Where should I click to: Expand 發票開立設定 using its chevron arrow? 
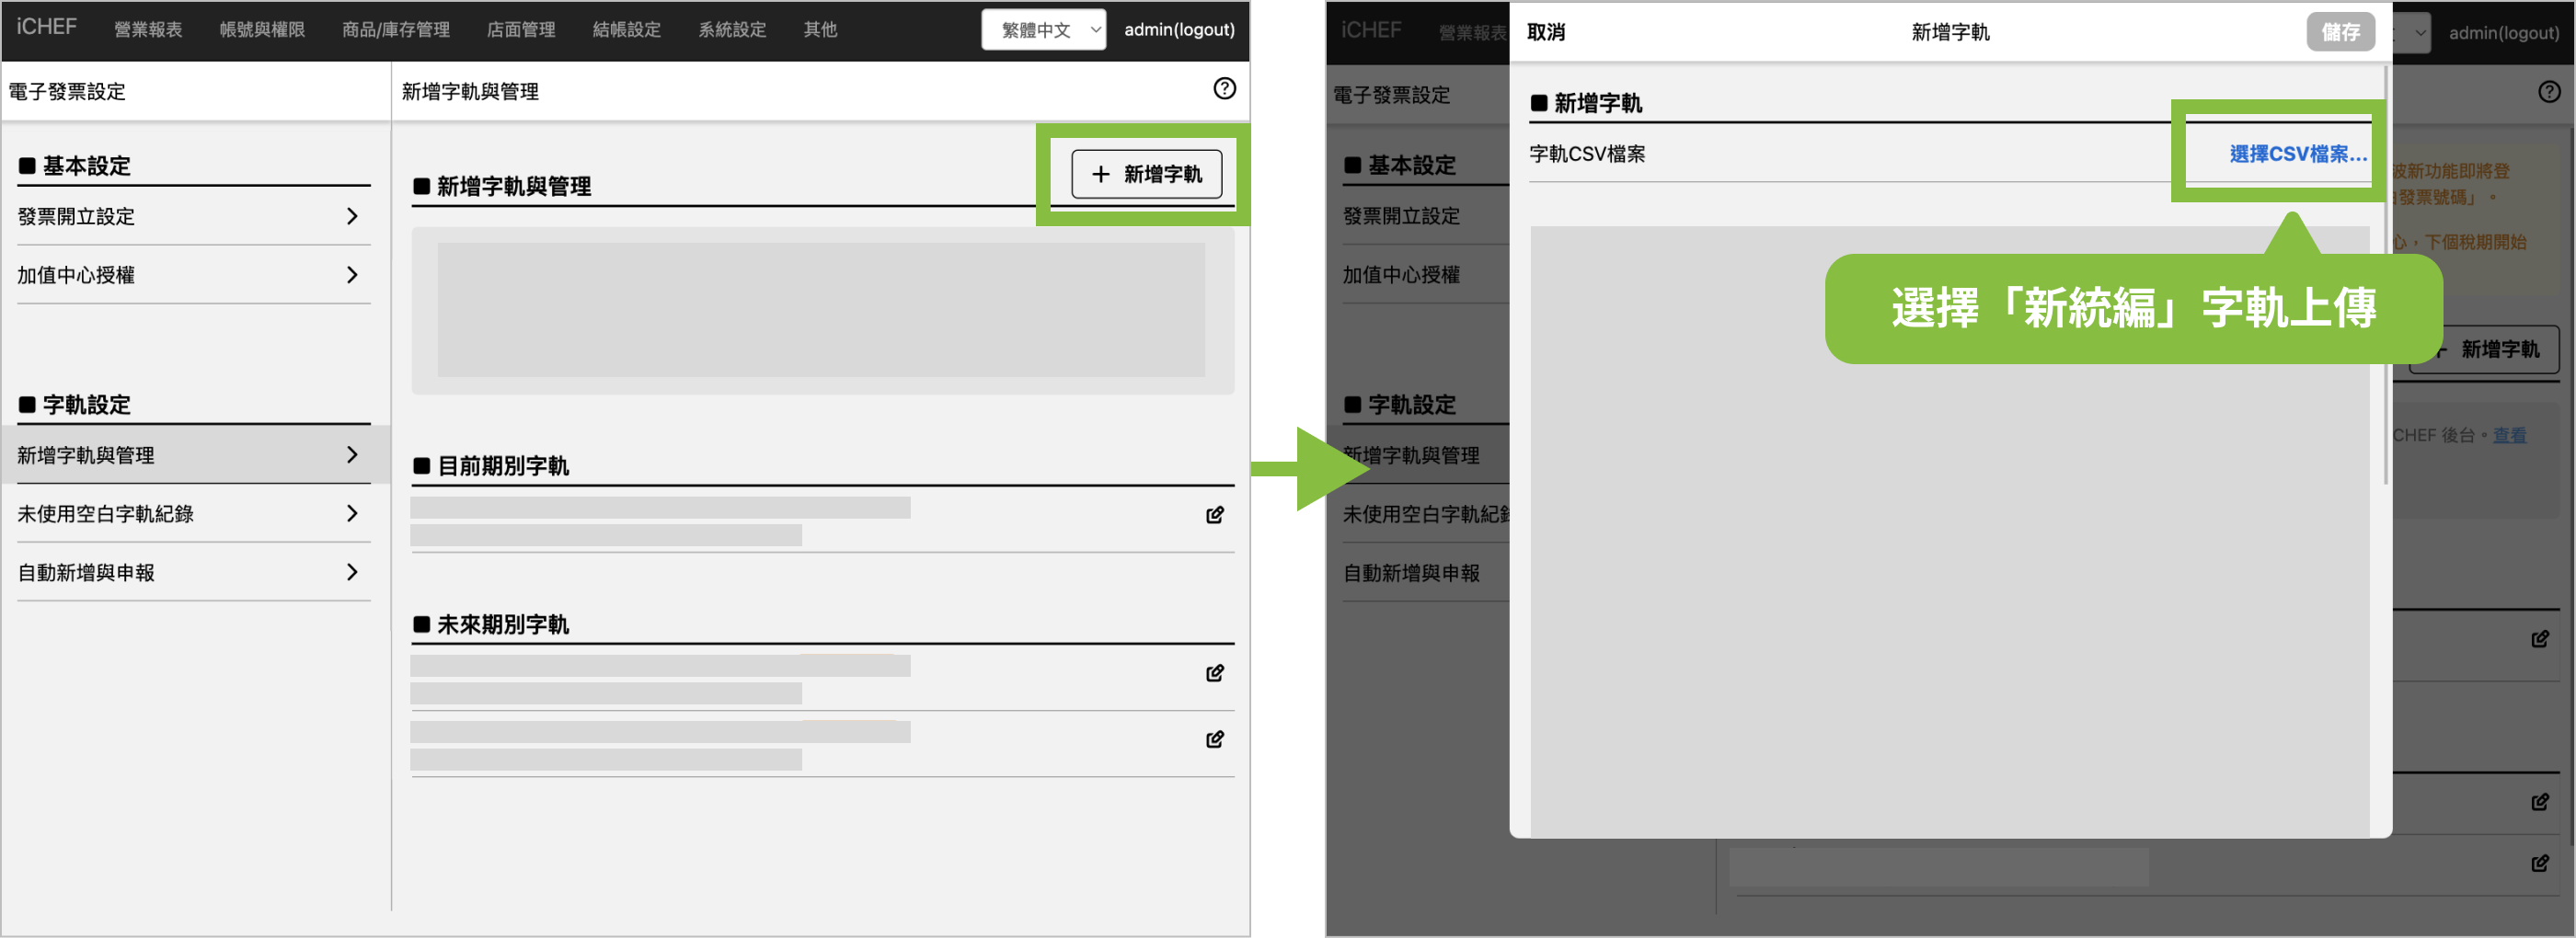tap(352, 216)
